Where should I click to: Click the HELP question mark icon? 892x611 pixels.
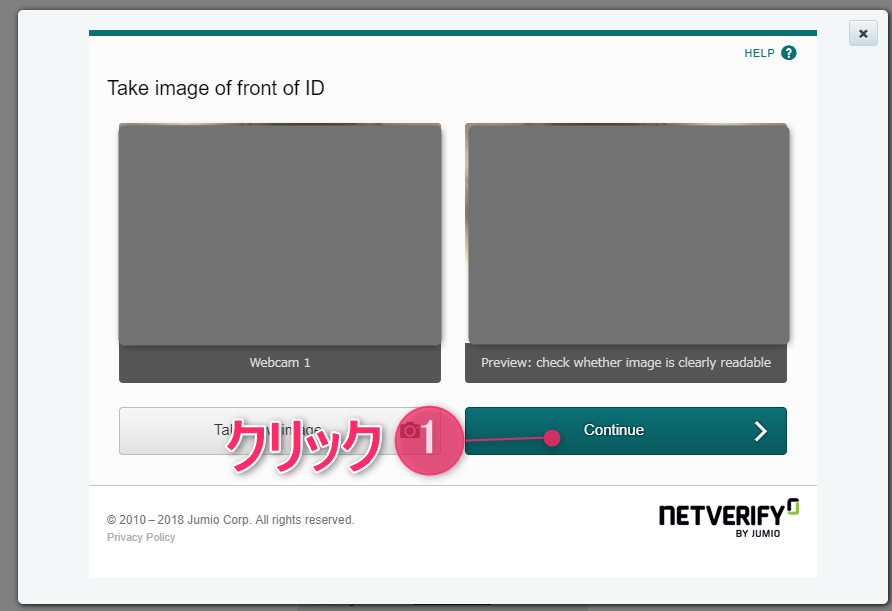pyautogui.click(x=789, y=53)
